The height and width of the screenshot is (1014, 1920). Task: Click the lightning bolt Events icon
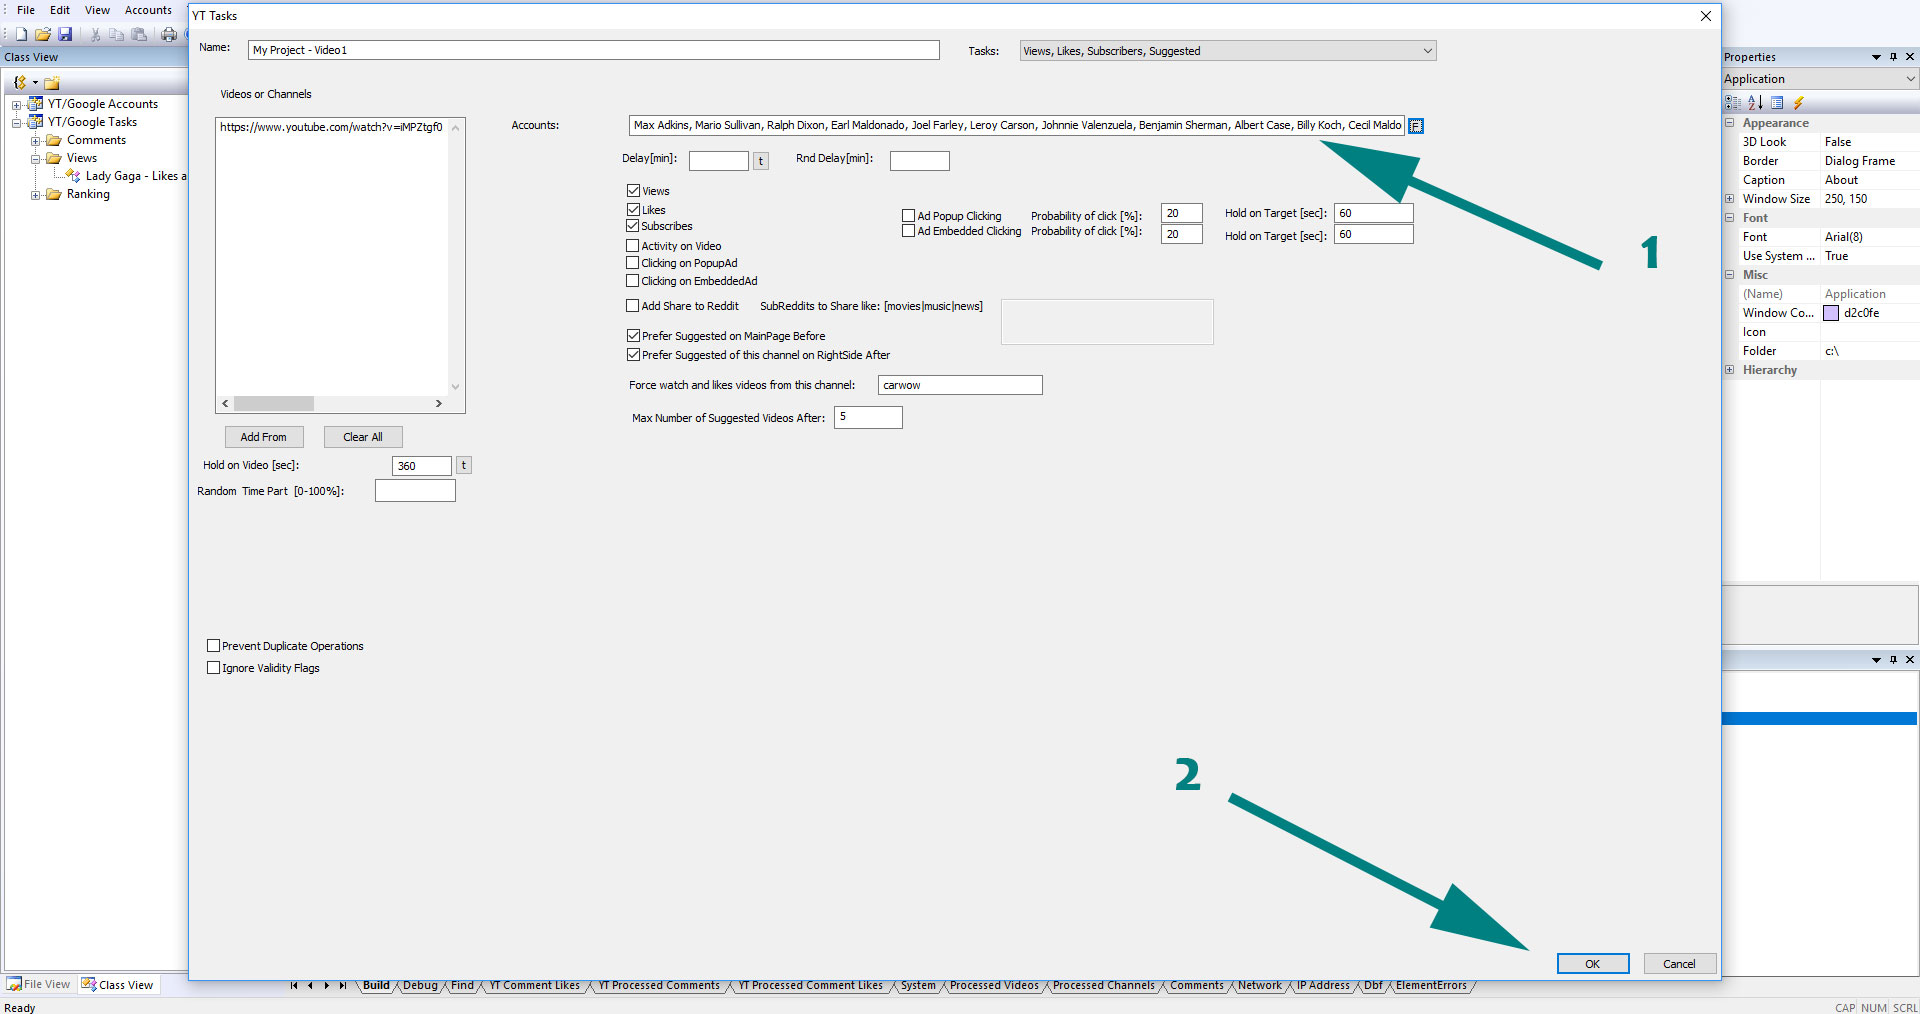click(x=1798, y=103)
